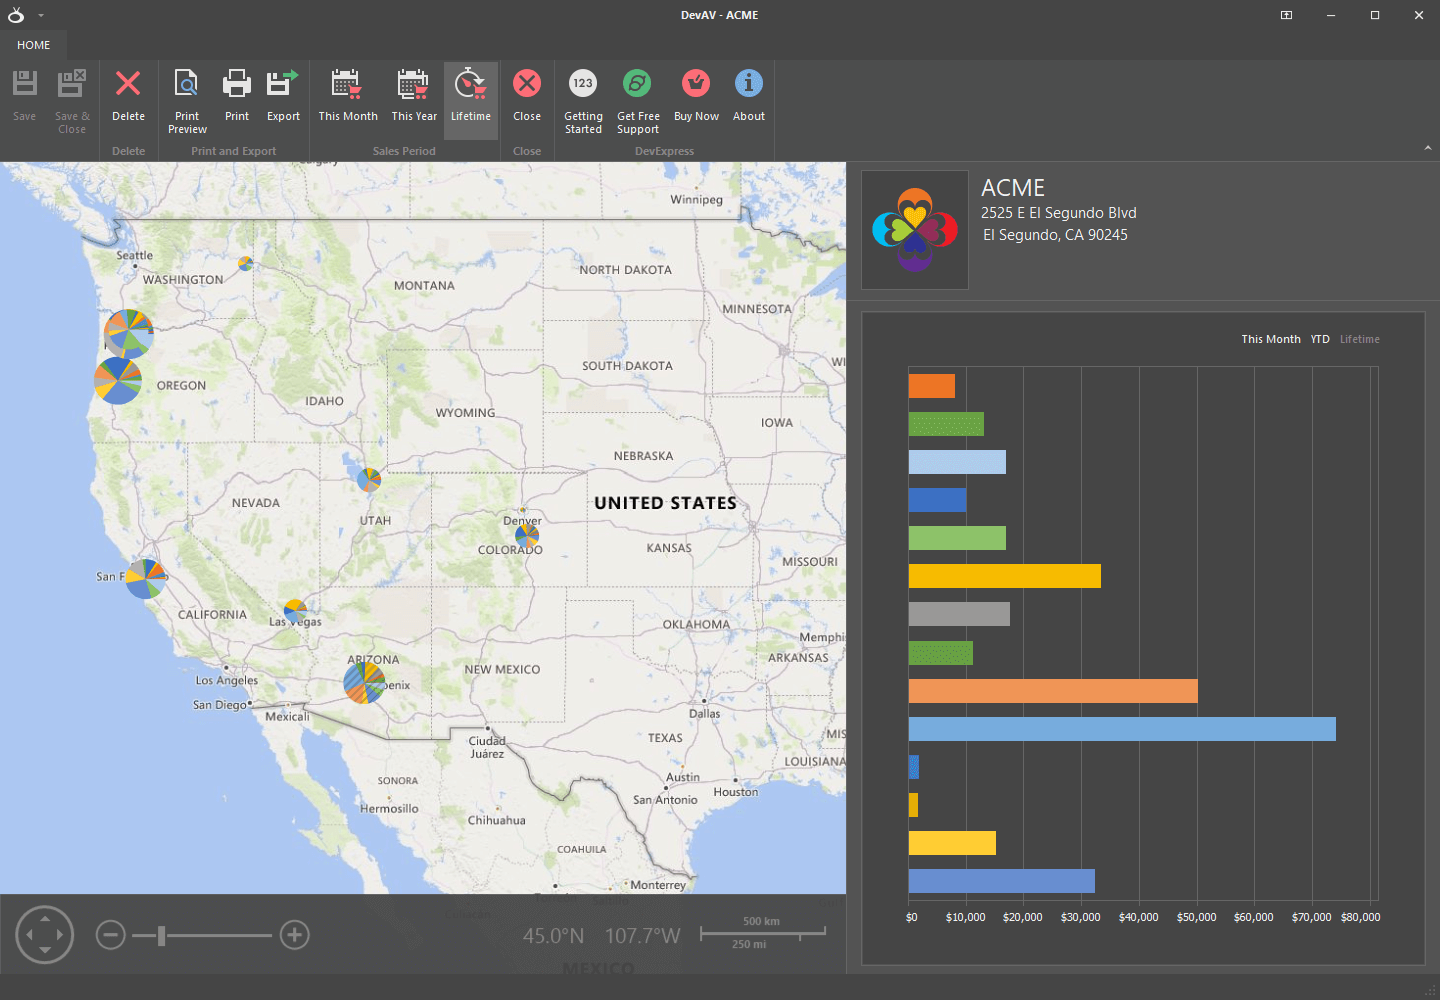This screenshot has width=1440, height=1000.
Task: Collapse the ribbon with arrow
Action: 1427,148
